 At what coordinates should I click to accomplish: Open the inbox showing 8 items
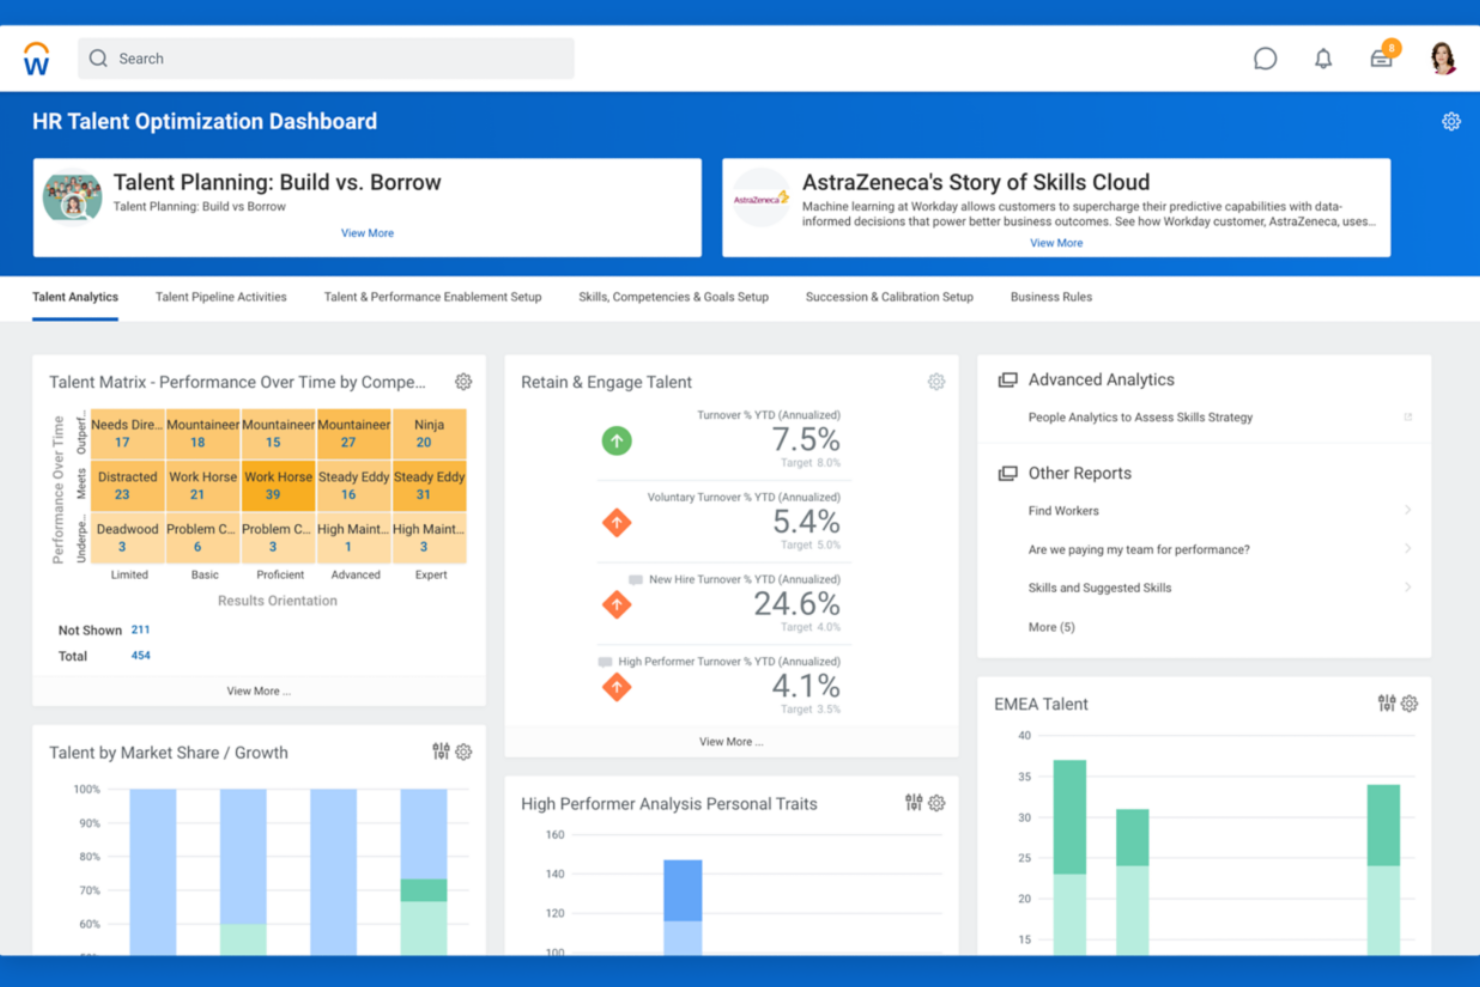coord(1382,58)
